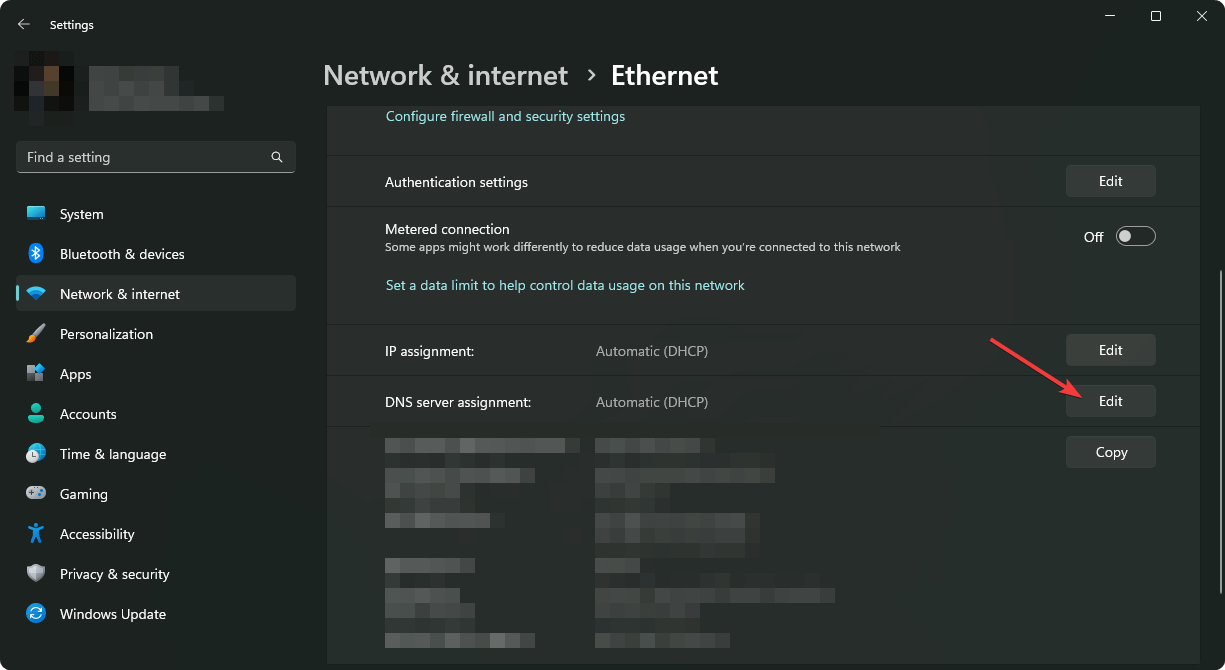Screen dimensions: 1225x670
Task: Select the Personalization paintbrush icon
Action: (x=36, y=334)
